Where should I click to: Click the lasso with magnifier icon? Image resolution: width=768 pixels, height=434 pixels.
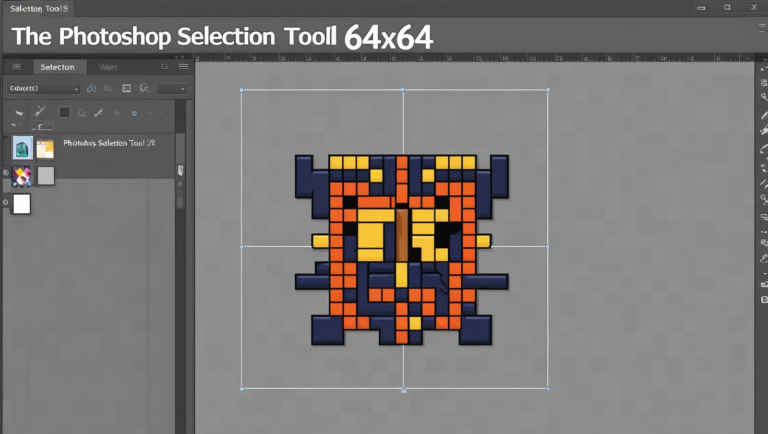pos(144,88)
